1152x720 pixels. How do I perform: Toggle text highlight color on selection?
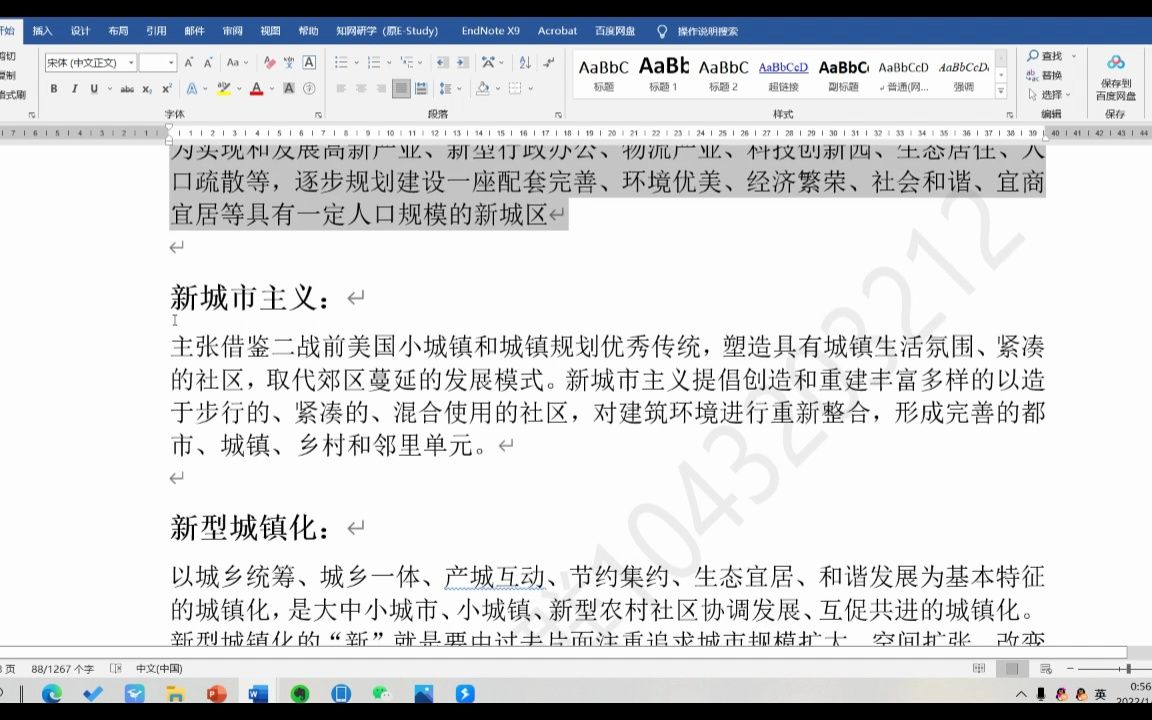click(x=224, y=89)
